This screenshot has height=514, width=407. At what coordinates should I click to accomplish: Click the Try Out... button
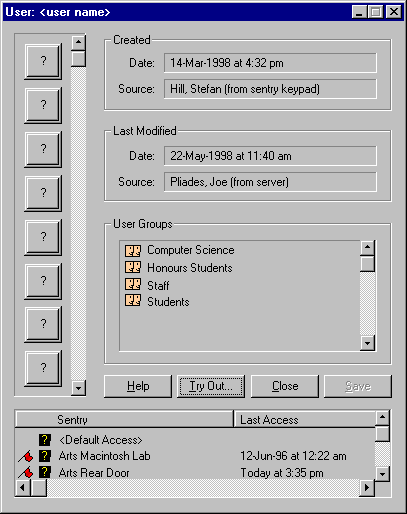(x=211, y=386)
